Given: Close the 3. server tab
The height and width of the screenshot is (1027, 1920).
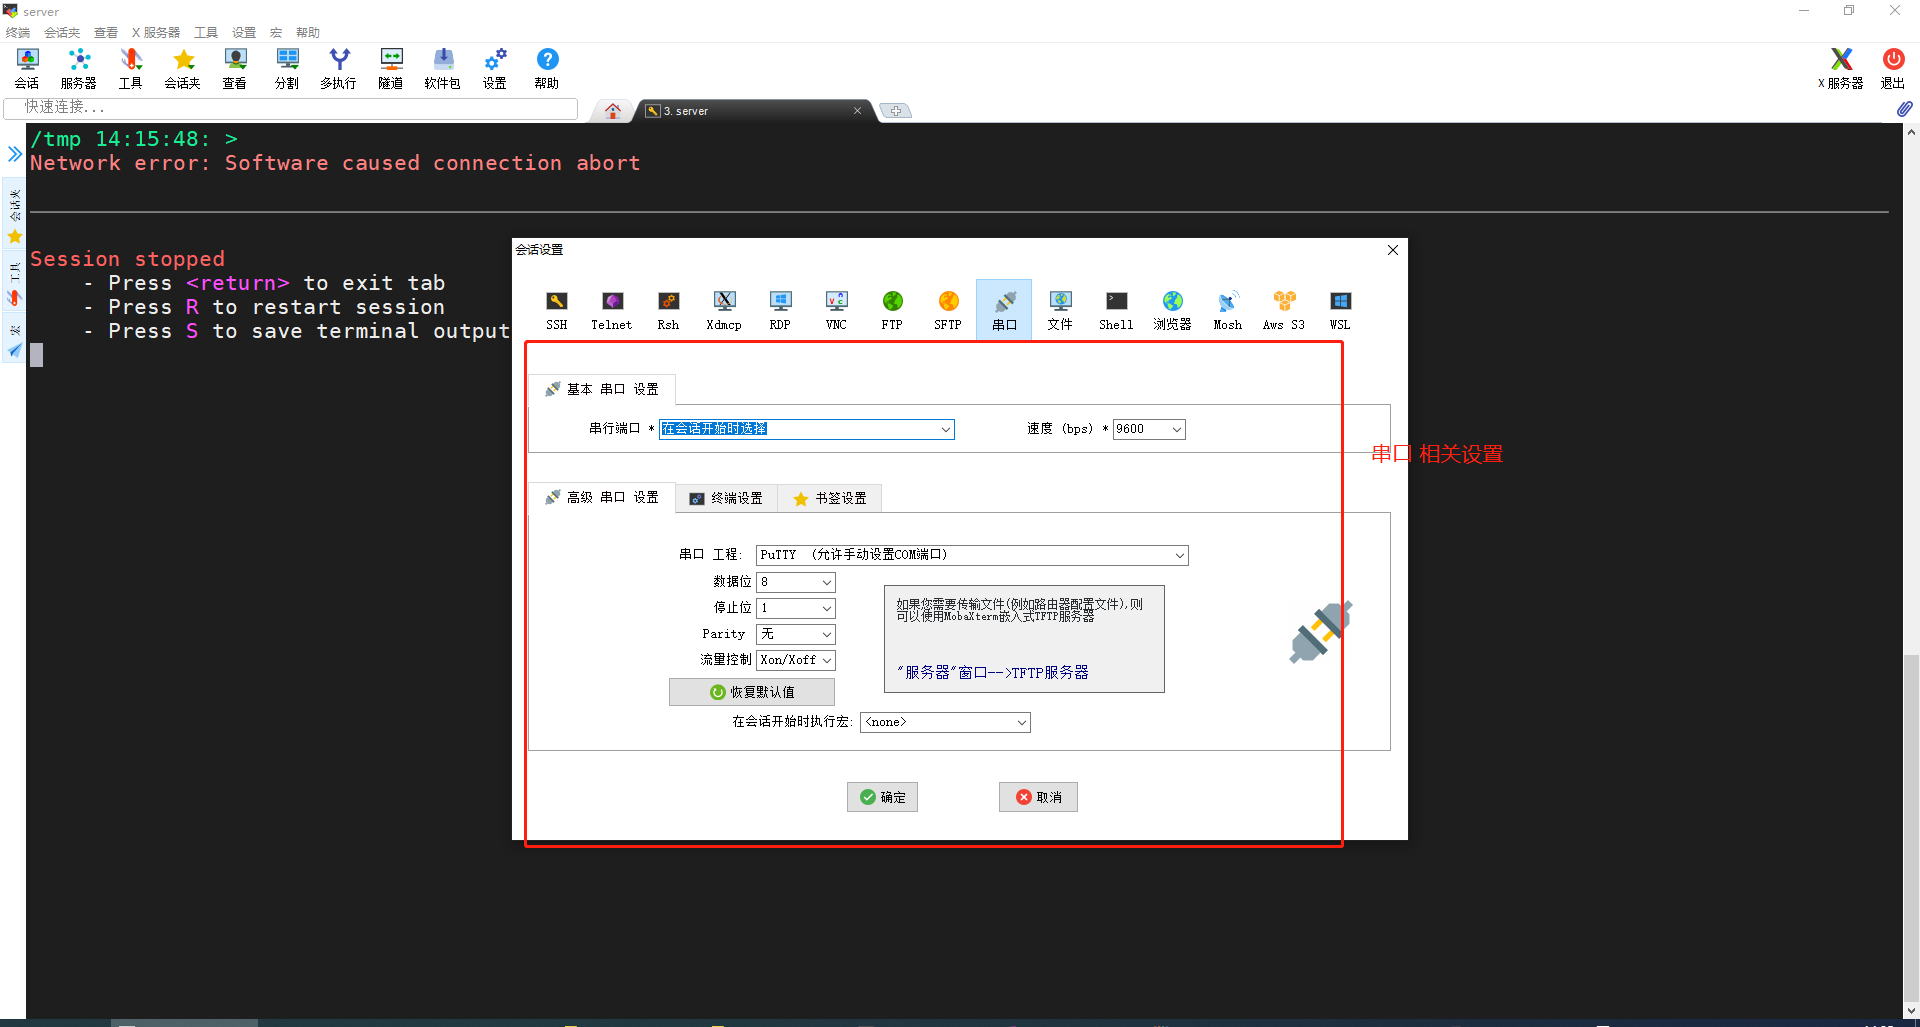Looking at the screenshot, I should [857, 111].
